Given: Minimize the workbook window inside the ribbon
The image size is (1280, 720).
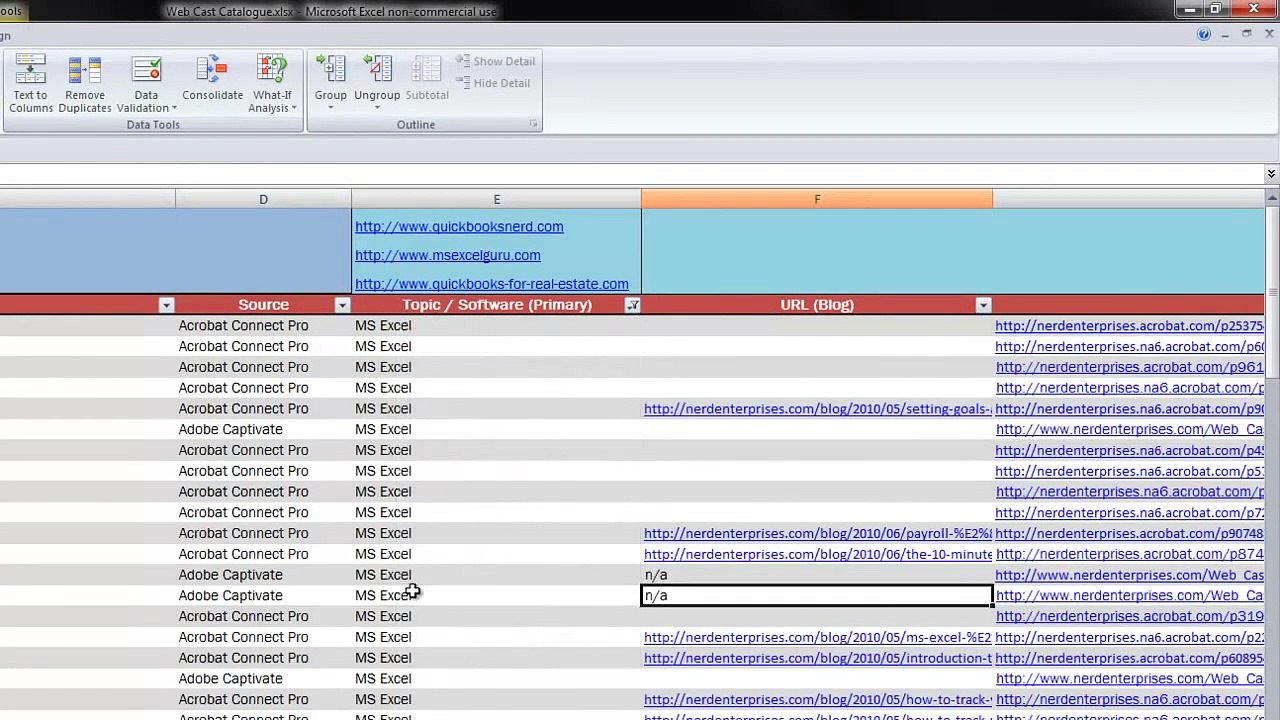Looking at the screenshot, I should (x=1226, y=34).
